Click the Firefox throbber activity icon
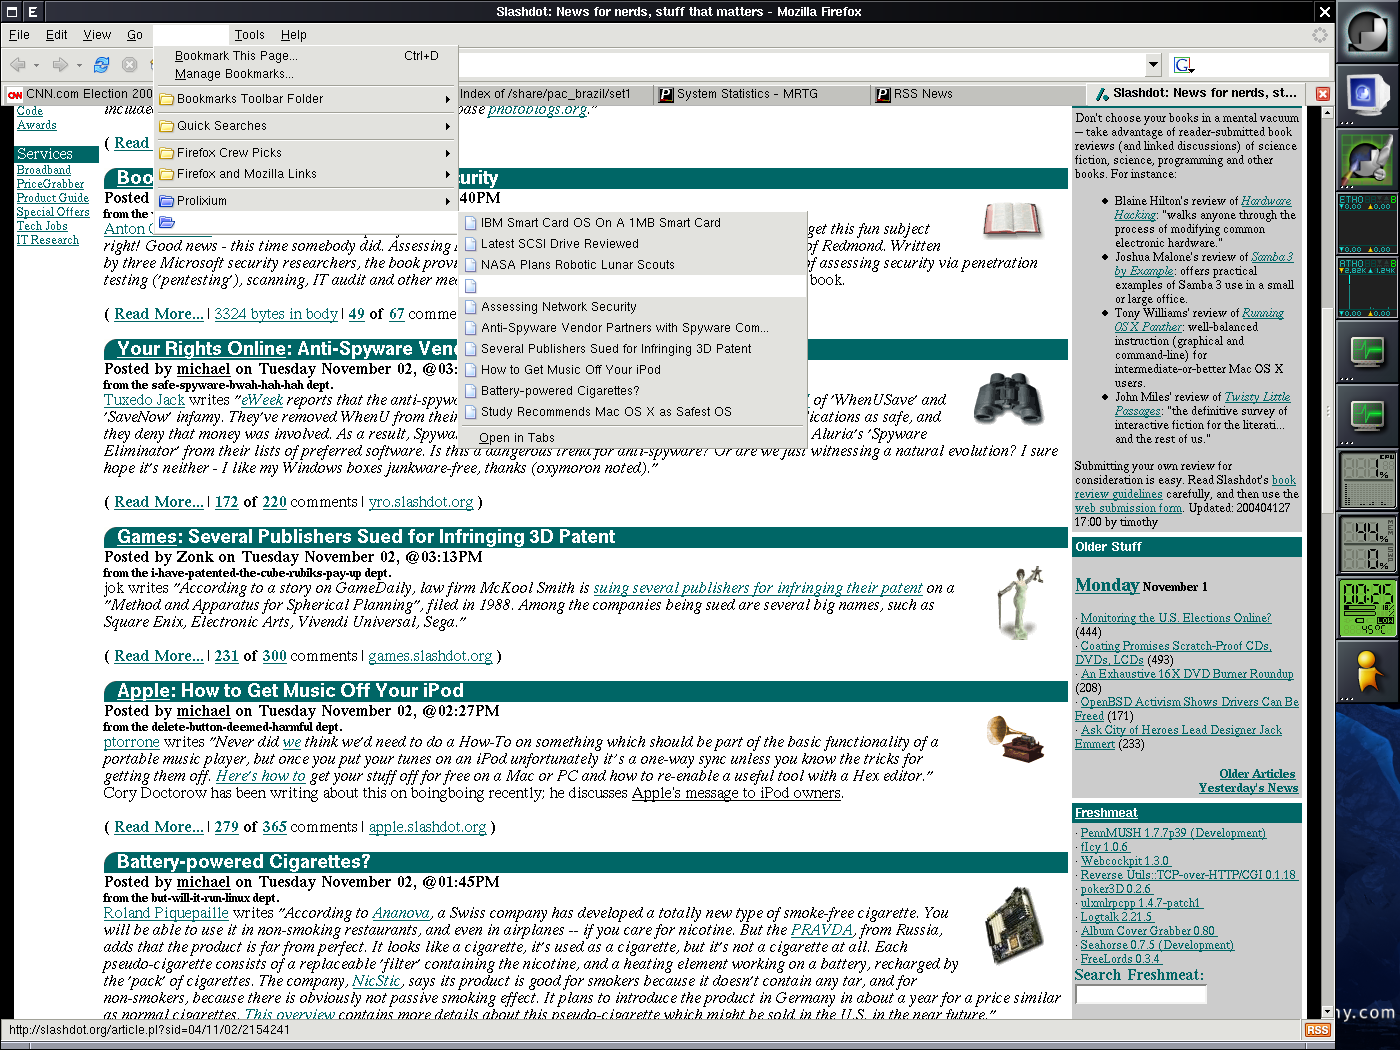Viewport: 1400px width, 1050px height. (x=1320, y=35)
